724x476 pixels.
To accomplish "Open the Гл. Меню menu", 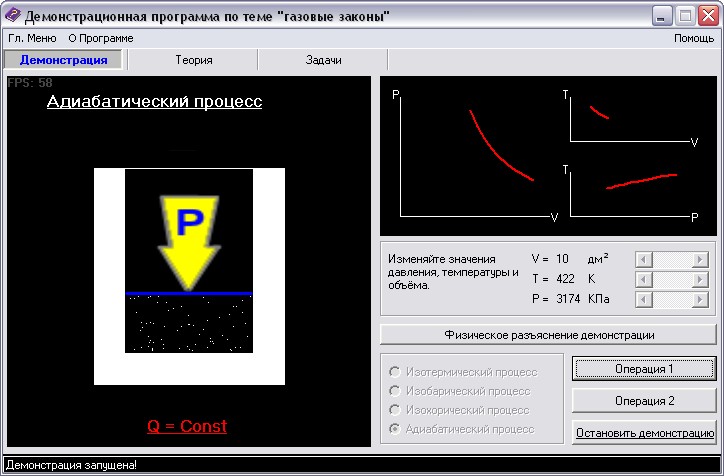I will (32, 38).
